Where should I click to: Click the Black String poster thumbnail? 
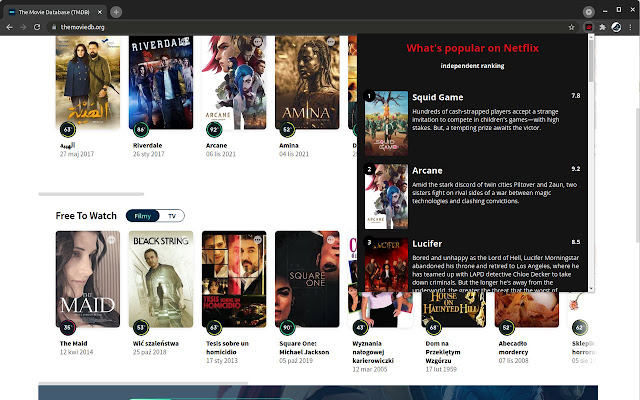161,279
